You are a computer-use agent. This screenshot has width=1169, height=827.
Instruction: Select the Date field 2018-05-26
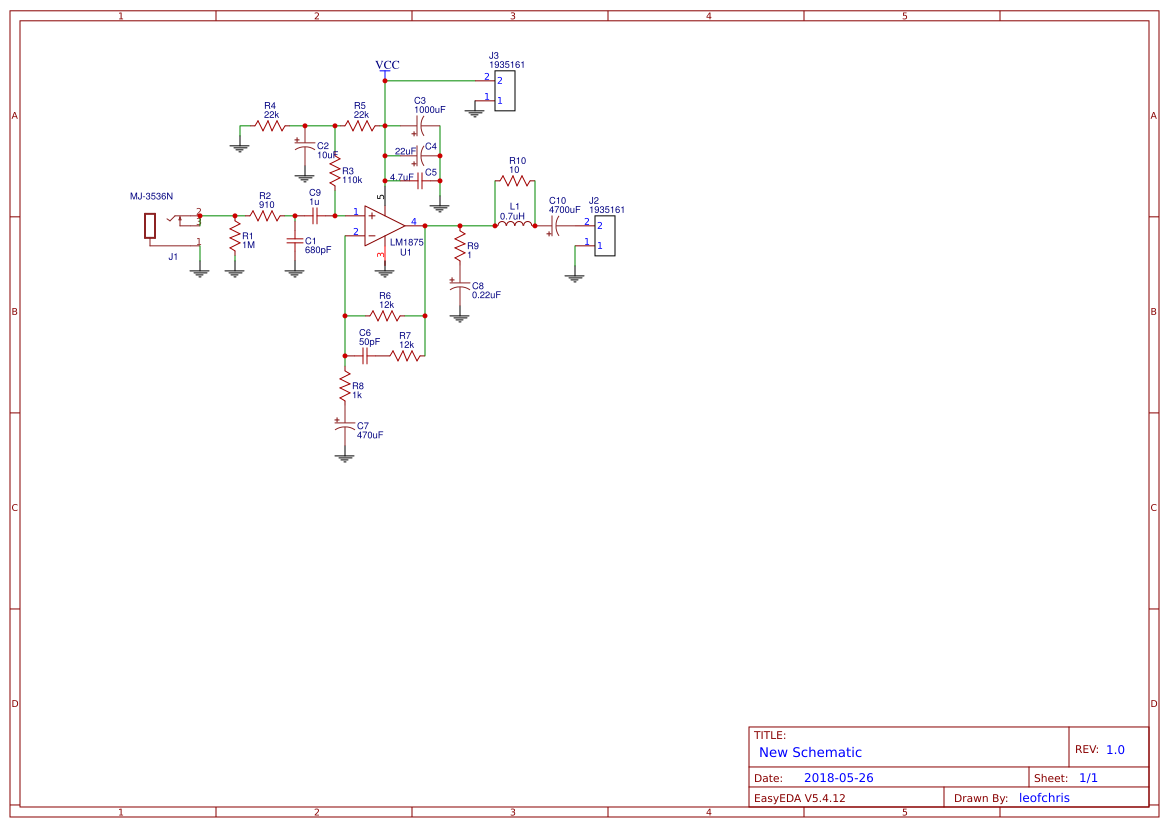coord(840,777)
